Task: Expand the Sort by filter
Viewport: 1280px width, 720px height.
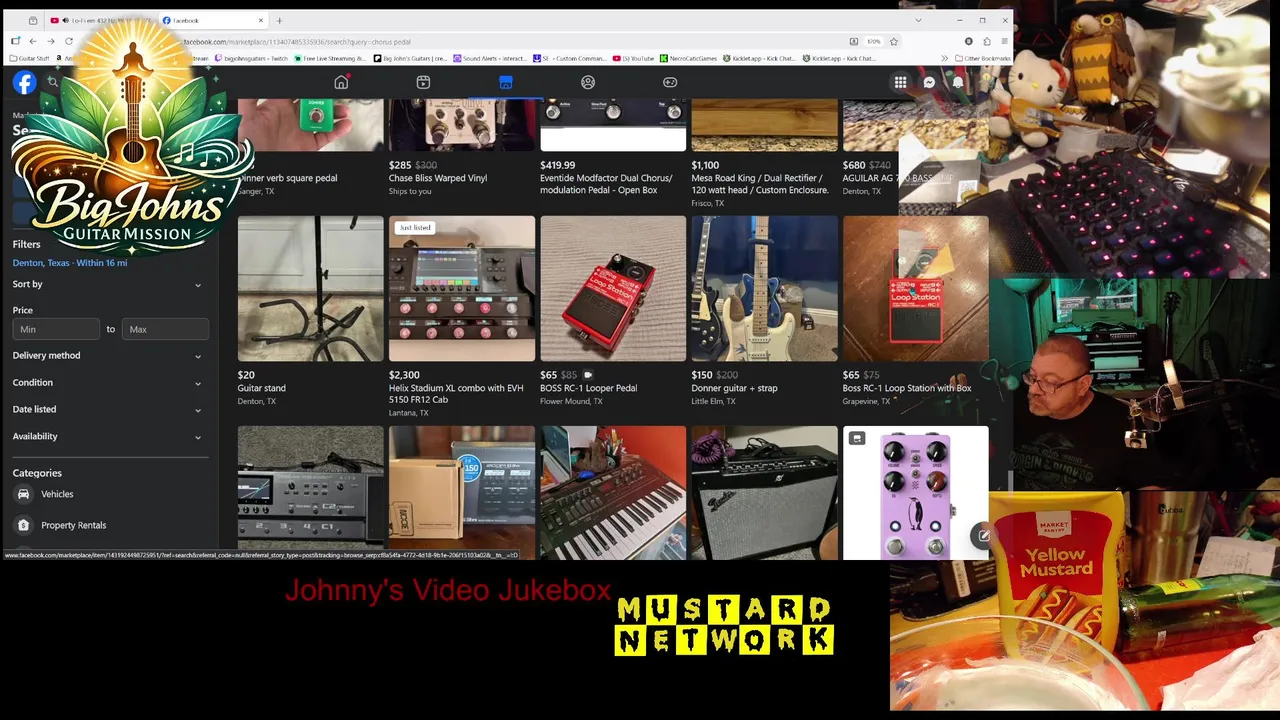Action: tap(107, 284)
